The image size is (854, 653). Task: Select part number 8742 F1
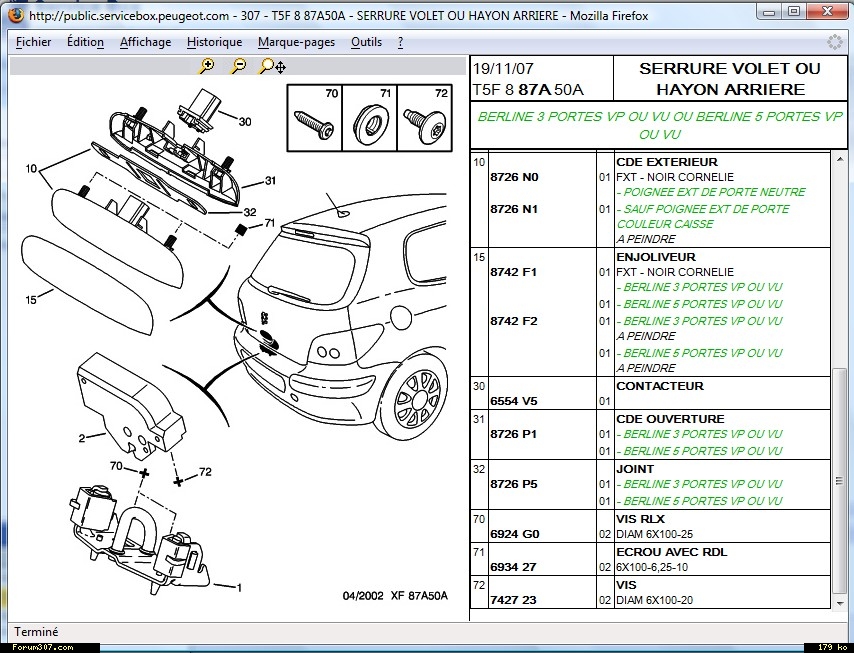click(x=514, y=272)
